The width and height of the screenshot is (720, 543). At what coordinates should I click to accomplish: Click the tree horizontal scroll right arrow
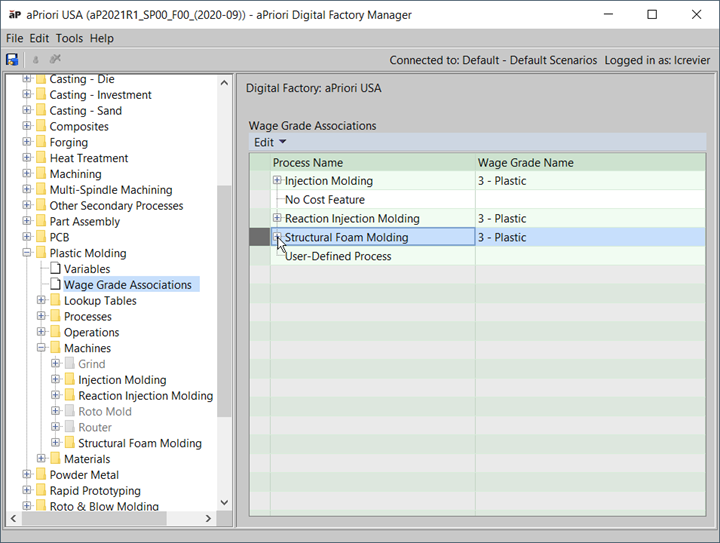208,518
